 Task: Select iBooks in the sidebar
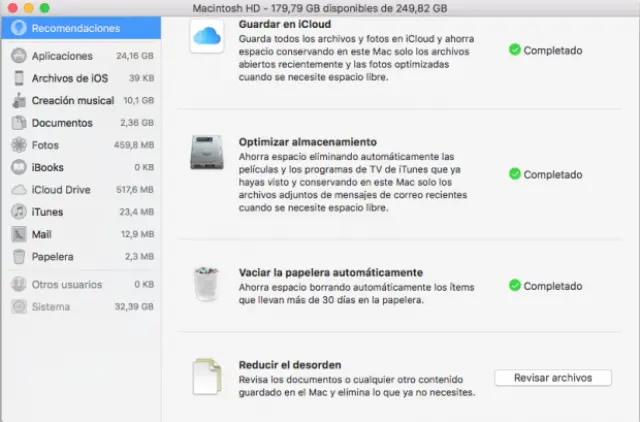click(x=48, y=167)
